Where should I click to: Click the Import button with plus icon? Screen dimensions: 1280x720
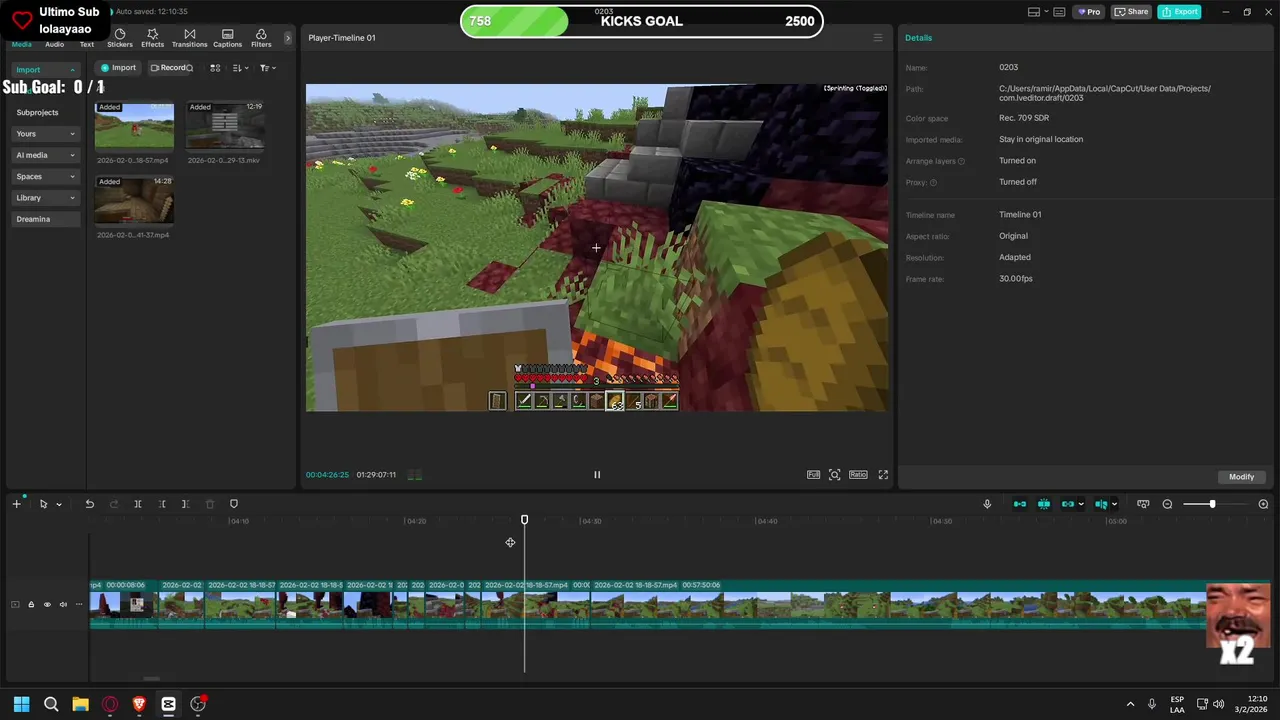pos(118,68)
